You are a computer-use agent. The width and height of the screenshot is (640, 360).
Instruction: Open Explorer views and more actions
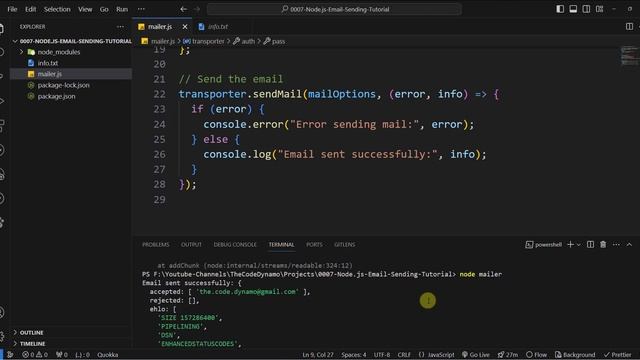point(120,27)
